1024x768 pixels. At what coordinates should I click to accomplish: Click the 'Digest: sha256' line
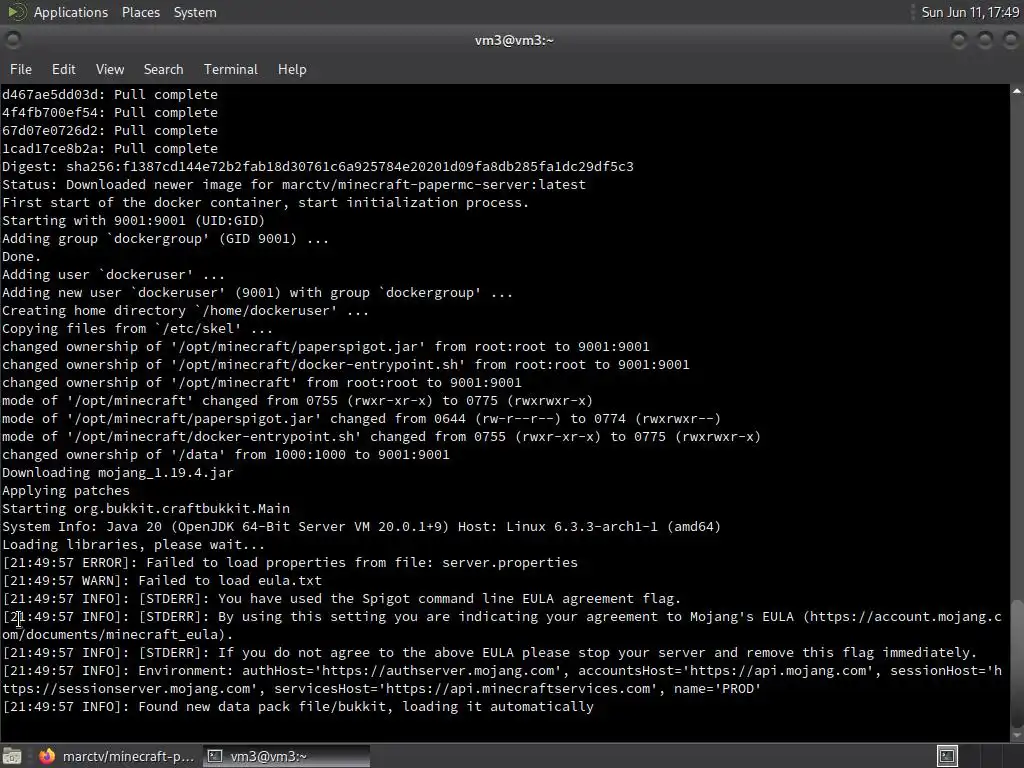pos(317,167)
